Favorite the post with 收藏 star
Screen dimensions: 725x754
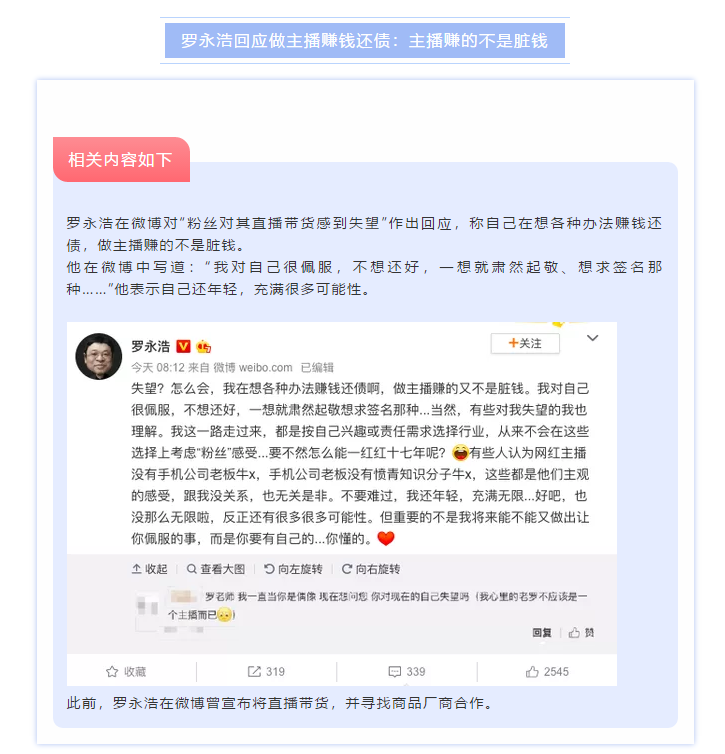pyautogui.click(x=126, y=672)
